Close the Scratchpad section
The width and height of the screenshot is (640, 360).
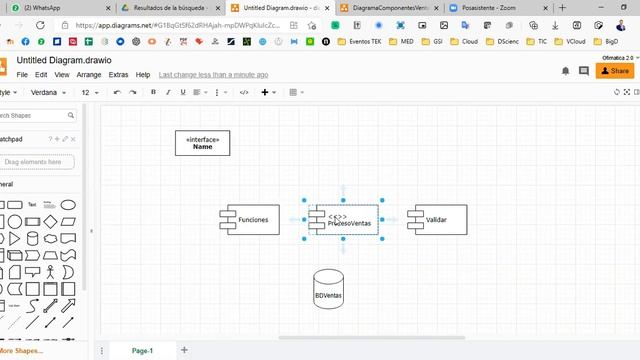[73, 139]
